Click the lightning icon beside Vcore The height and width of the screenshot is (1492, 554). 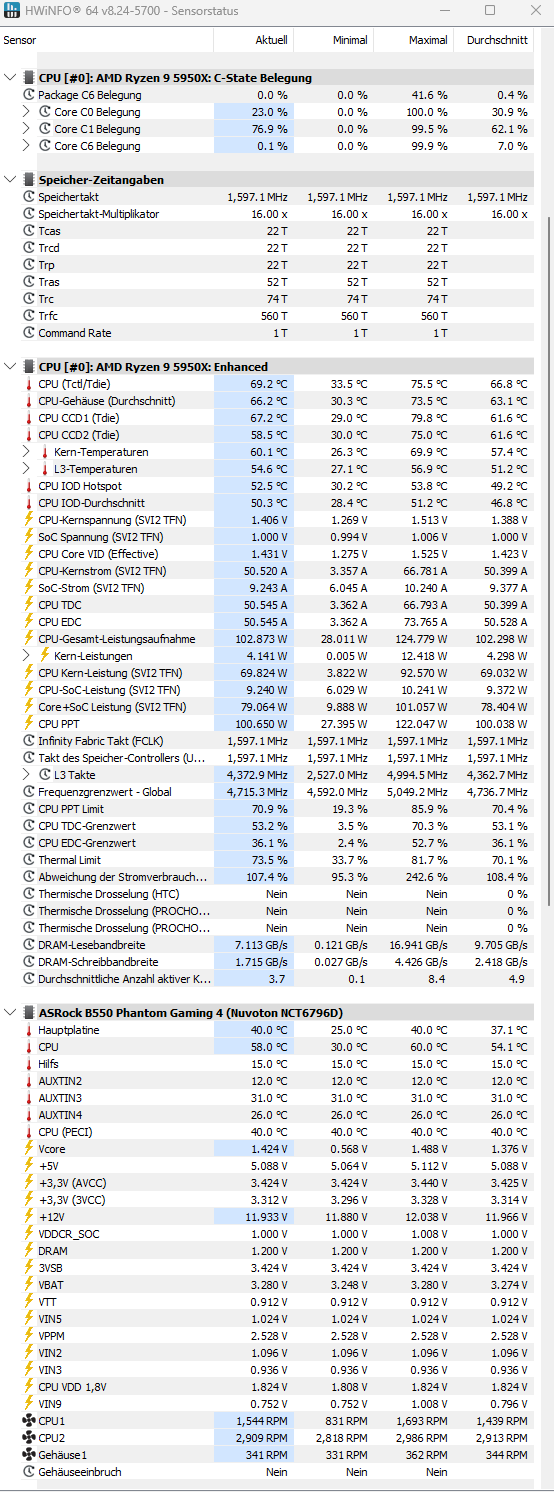[28, 1149]
